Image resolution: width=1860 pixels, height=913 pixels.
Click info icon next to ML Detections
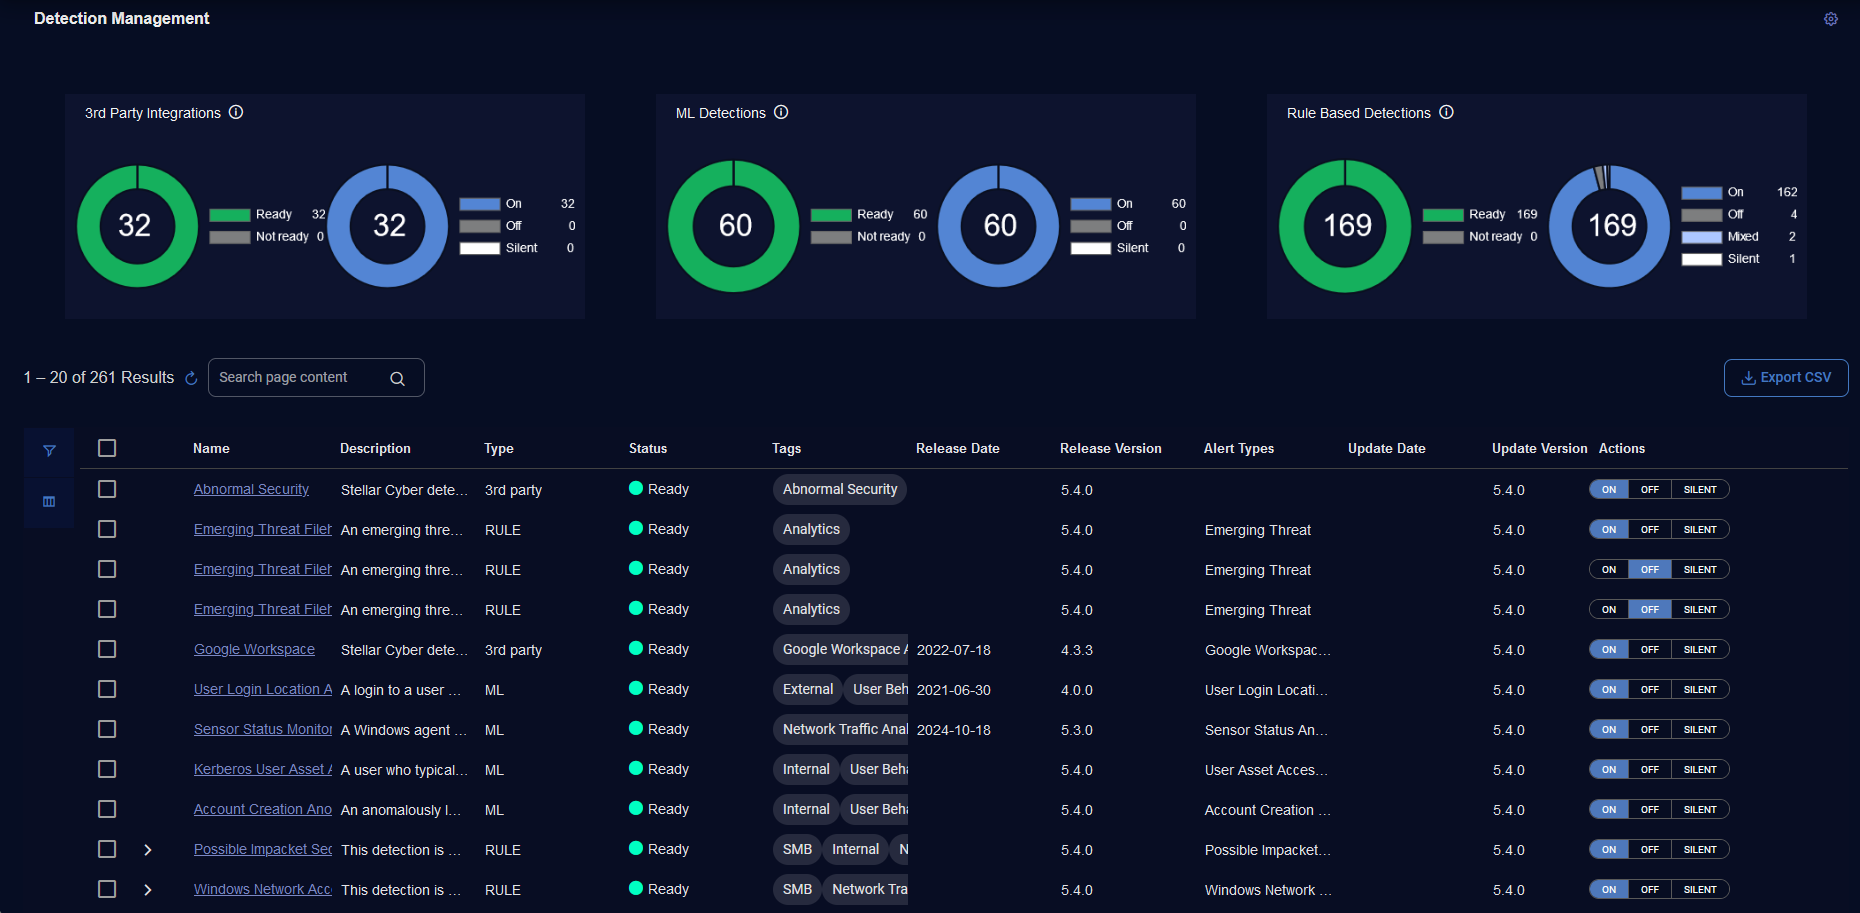pos(781,112)
